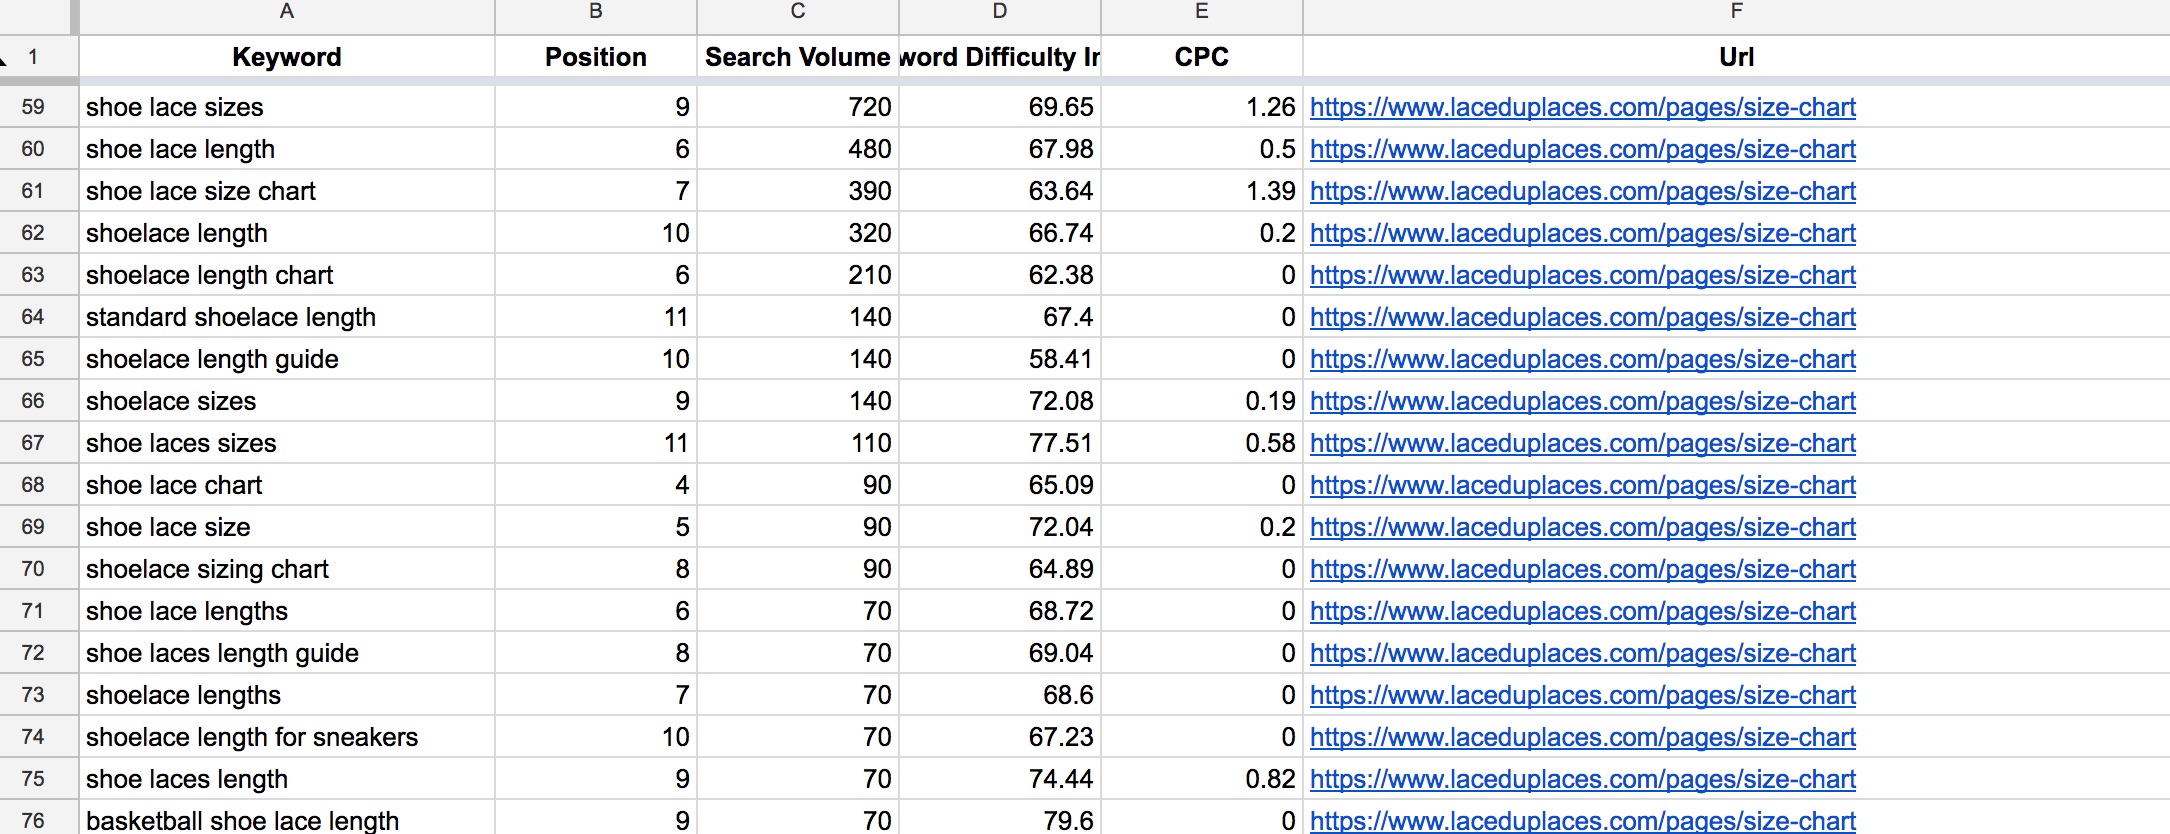
Task: Select cell with 'shoe lace size chart'
Action: click(287, 191)
